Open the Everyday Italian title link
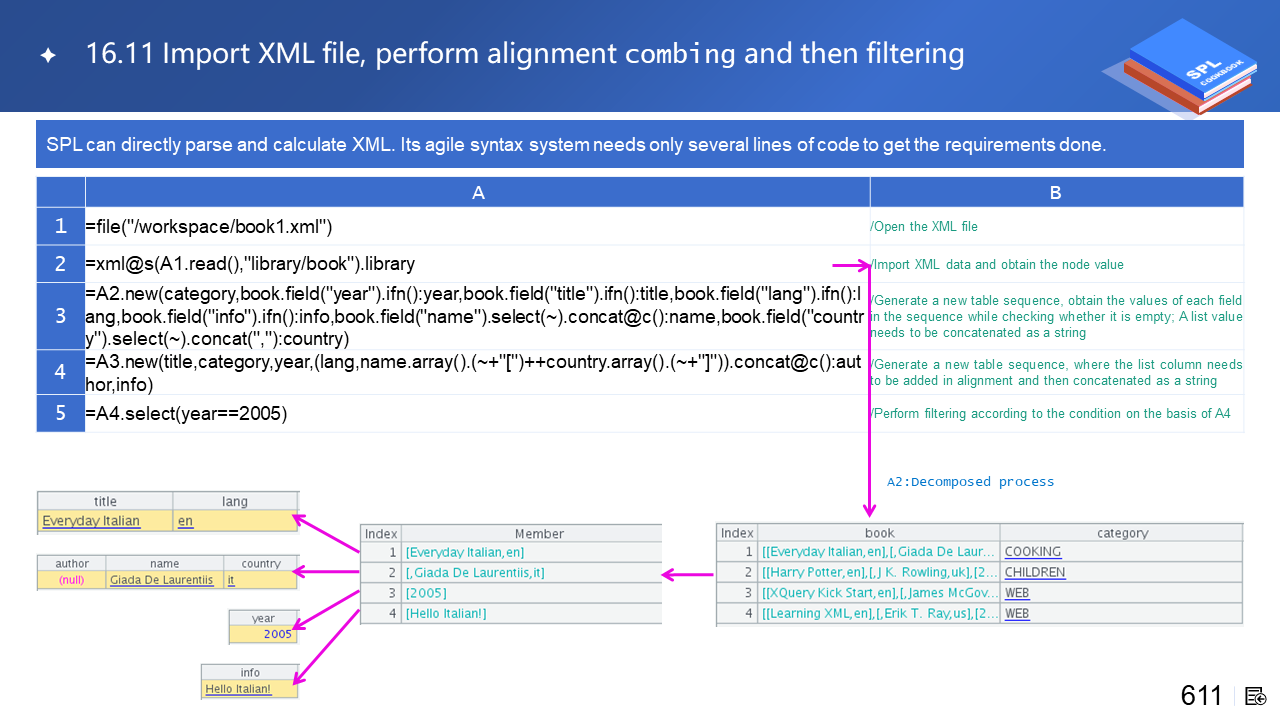Image resolution: width=1280 pixels, height=720 pixels. 91,521
